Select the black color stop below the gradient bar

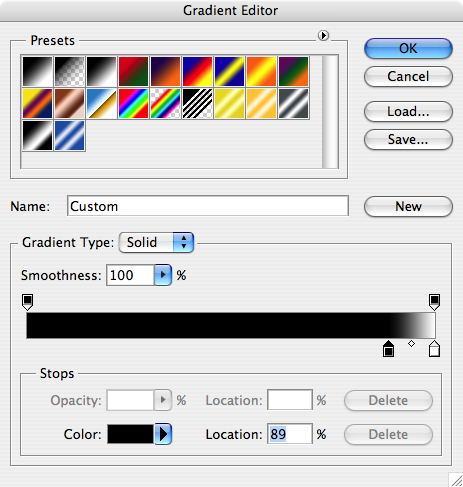(x=388, y=349)
